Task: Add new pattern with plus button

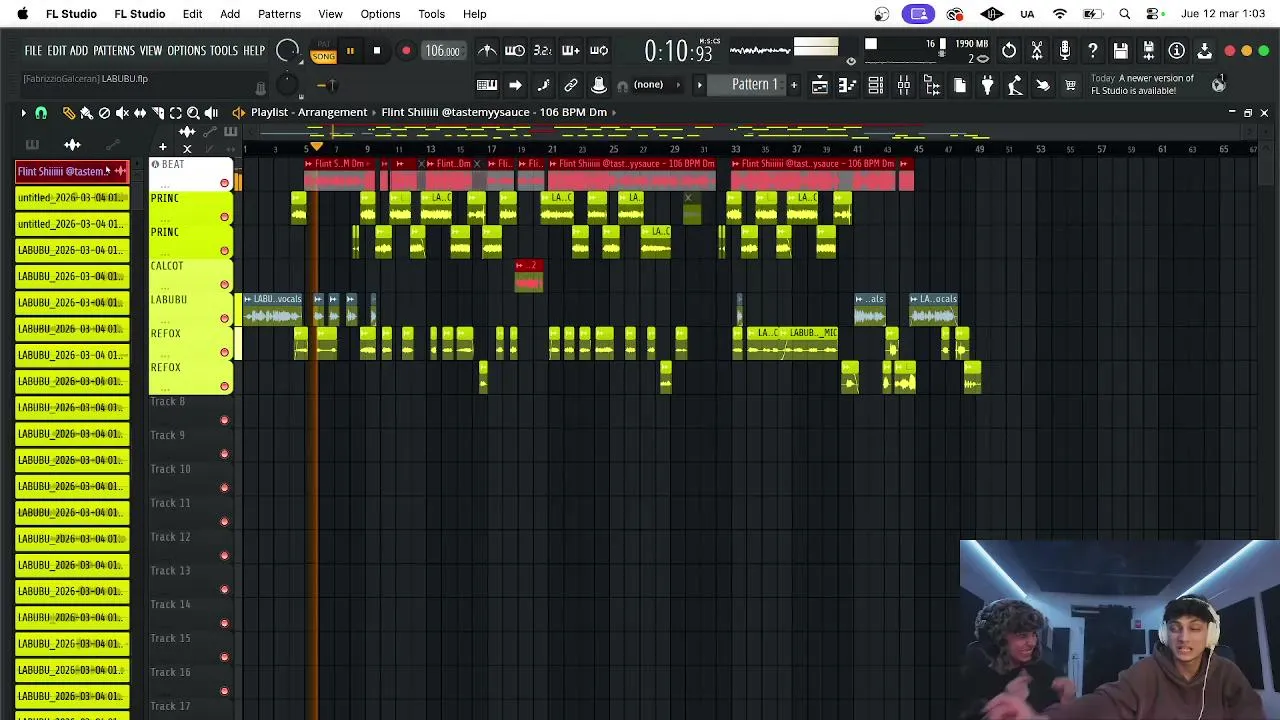Action: pos(794,85)
